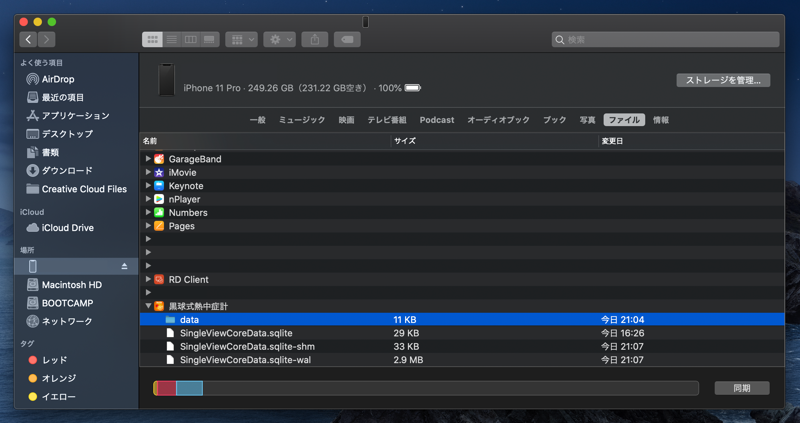Screen dimensions: 800x423
Task: Switch to the ミュージック tab
Action: tap(302, 120)
